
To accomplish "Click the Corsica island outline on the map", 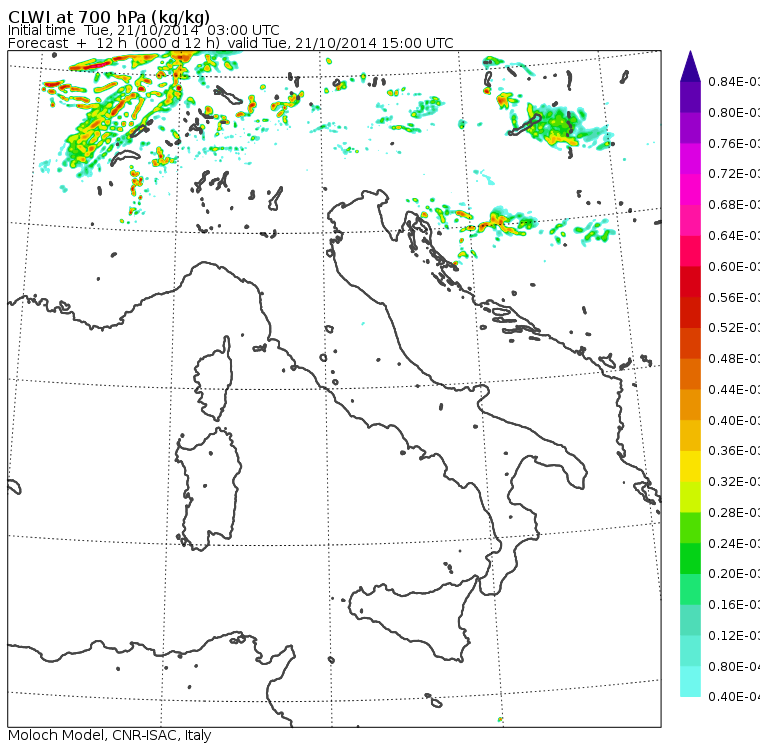I will point(213,378).
